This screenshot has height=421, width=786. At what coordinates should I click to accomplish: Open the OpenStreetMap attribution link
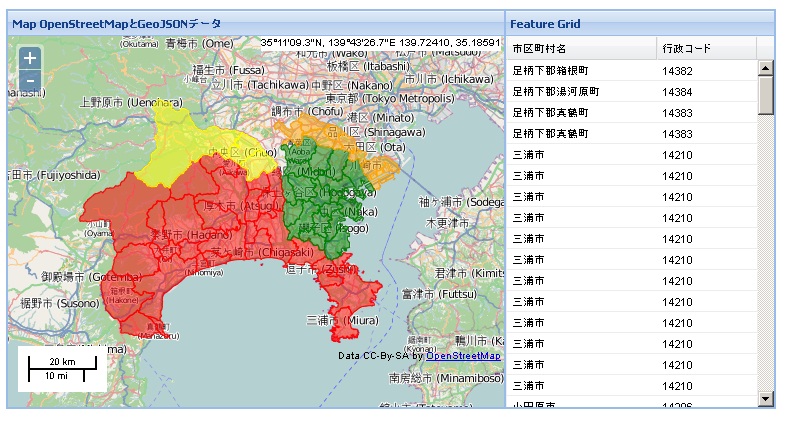(463, 355)
